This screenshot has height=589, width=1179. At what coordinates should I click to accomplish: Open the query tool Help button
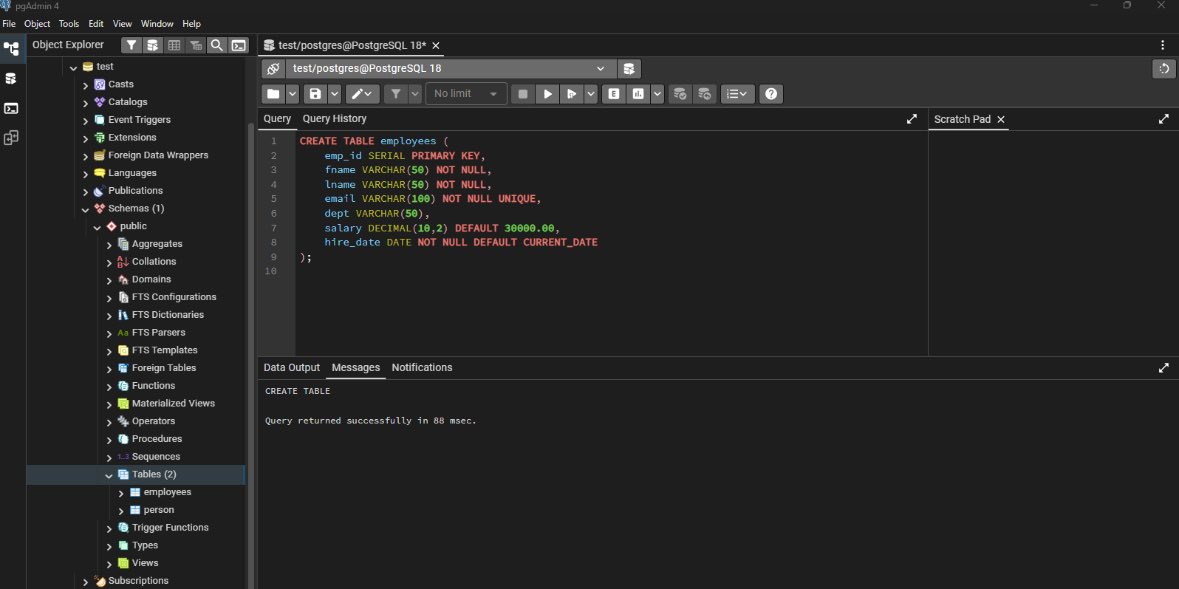tap(771, 94)
